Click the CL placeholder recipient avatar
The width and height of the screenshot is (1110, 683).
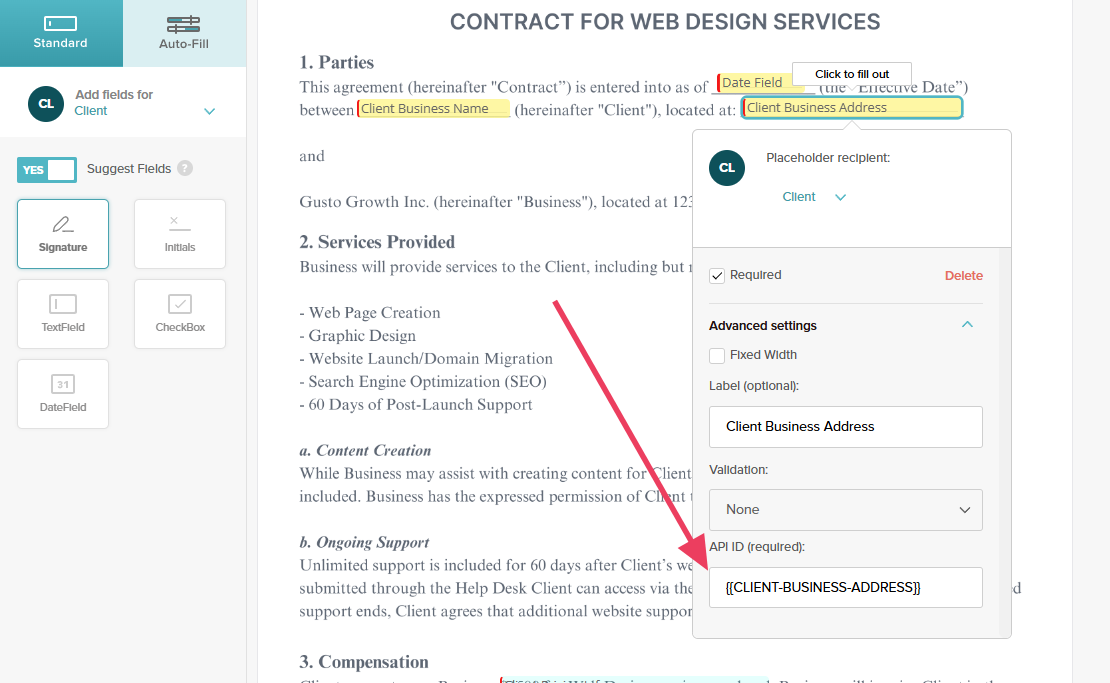tap(727, 168)
